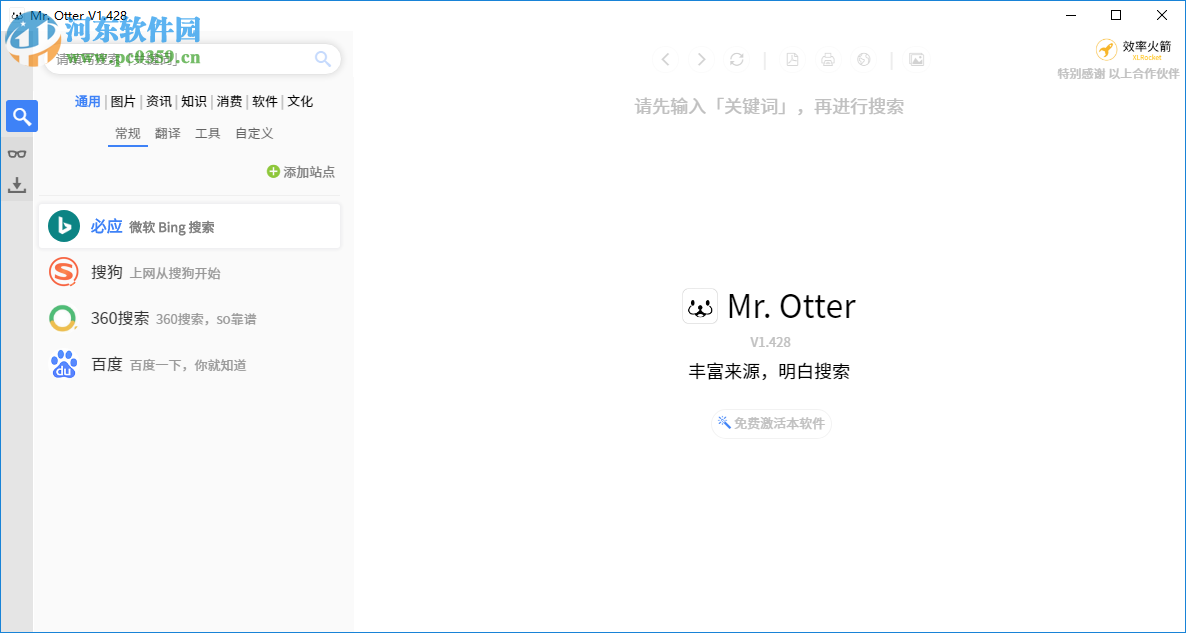The width and height of the screenshot is (1186, 633).
Task: Open the downloads panel in the sidebar
Action: tap(17, 185)
